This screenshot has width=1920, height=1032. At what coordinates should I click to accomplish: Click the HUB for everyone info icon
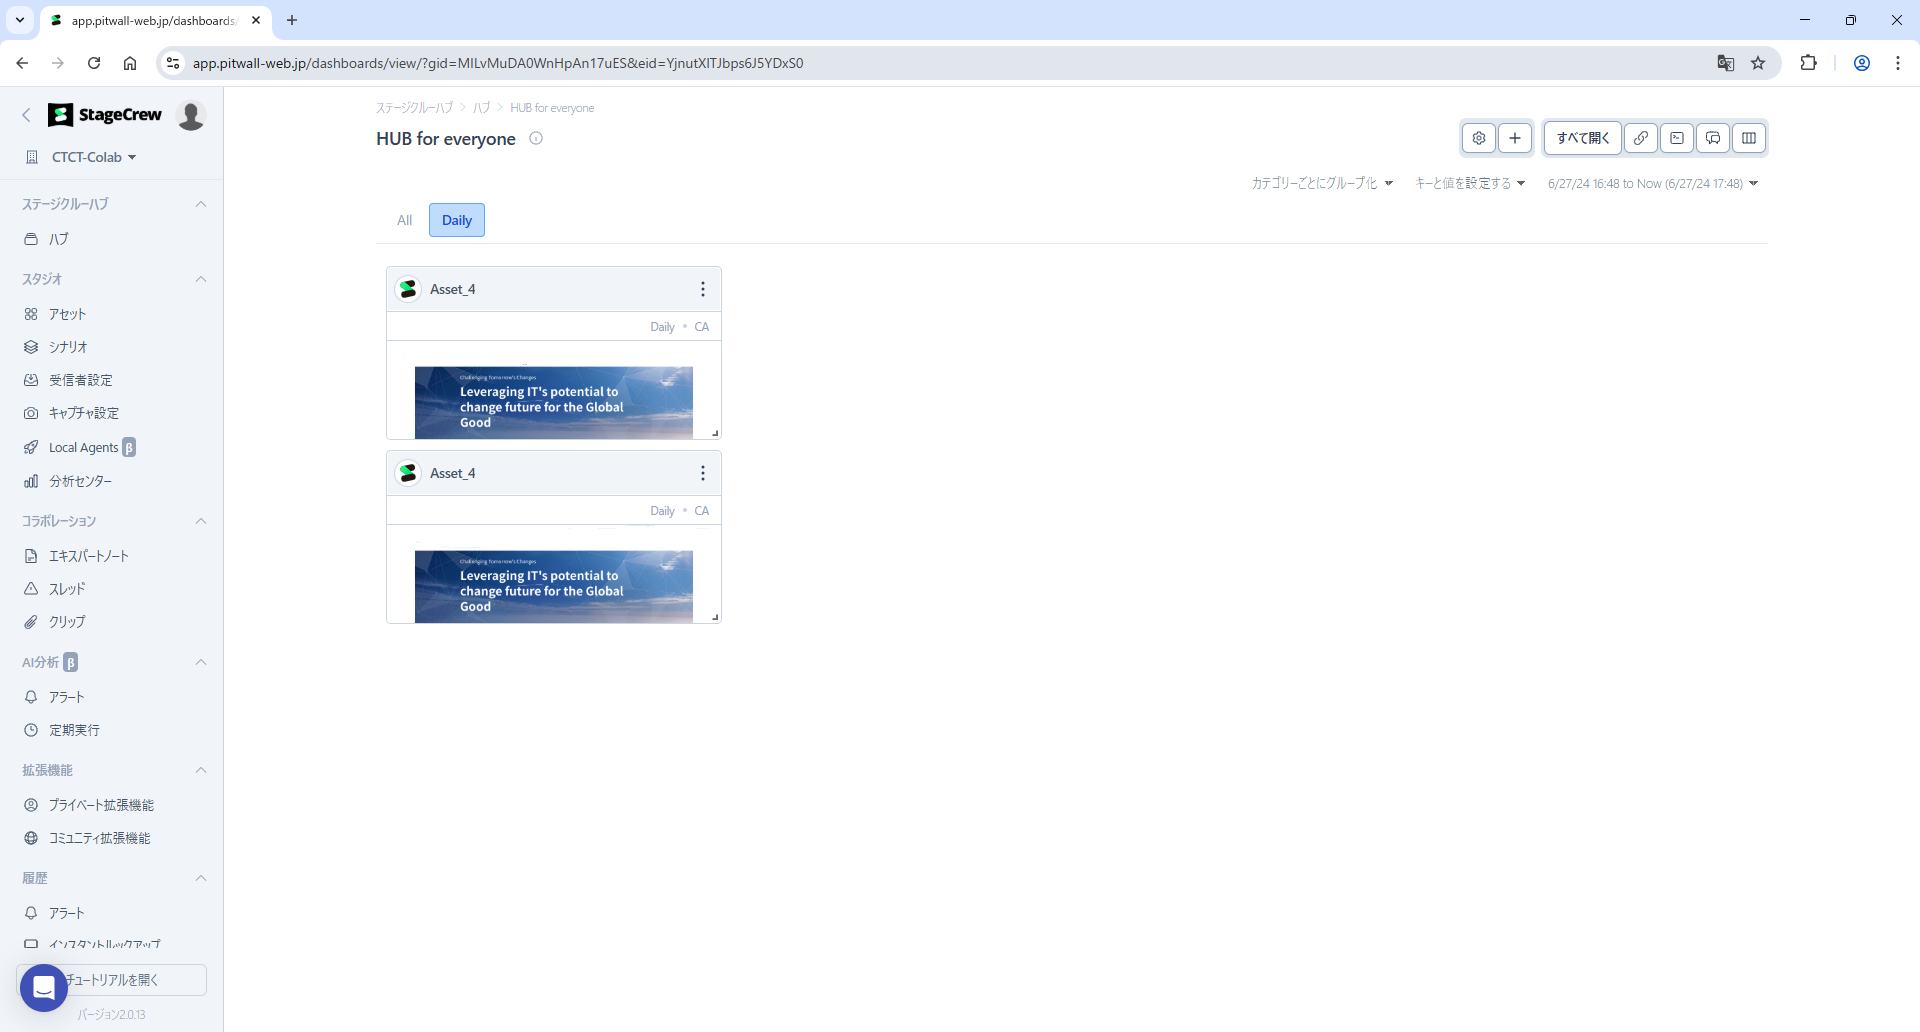pyautogui.click(x=536, y=139)
